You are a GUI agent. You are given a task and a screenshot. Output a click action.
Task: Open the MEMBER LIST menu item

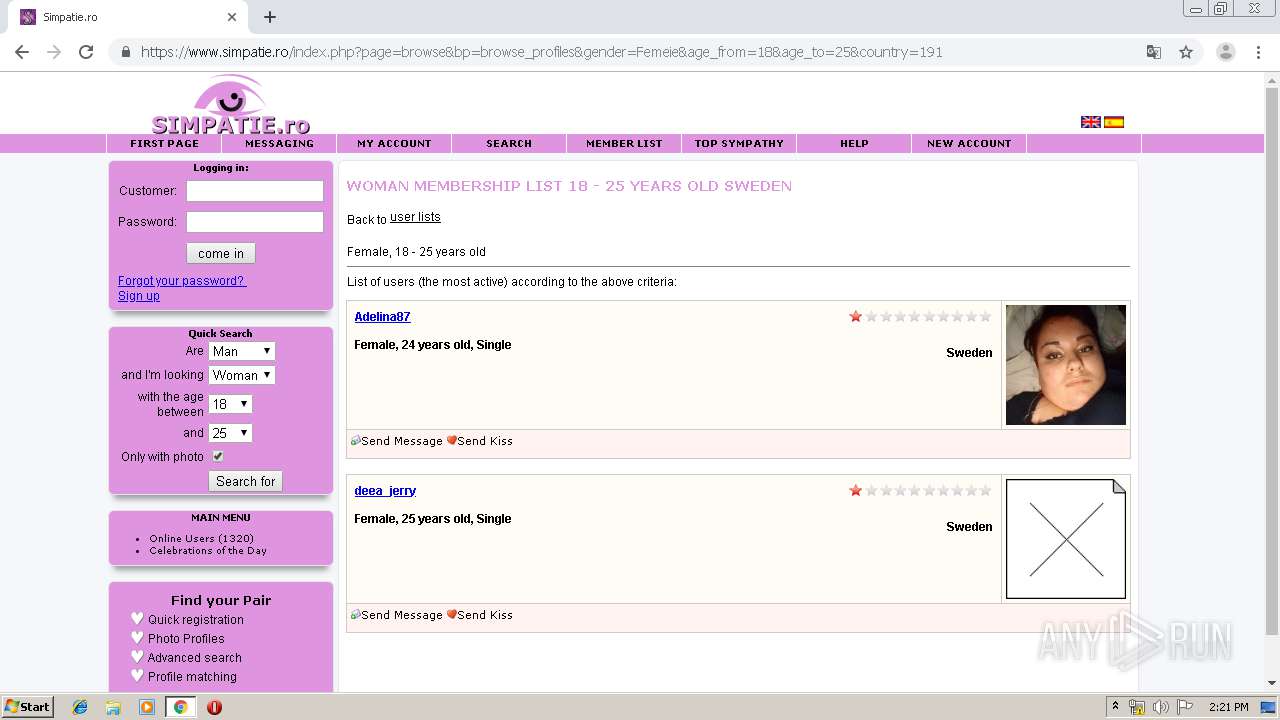[x=624, y=143]
